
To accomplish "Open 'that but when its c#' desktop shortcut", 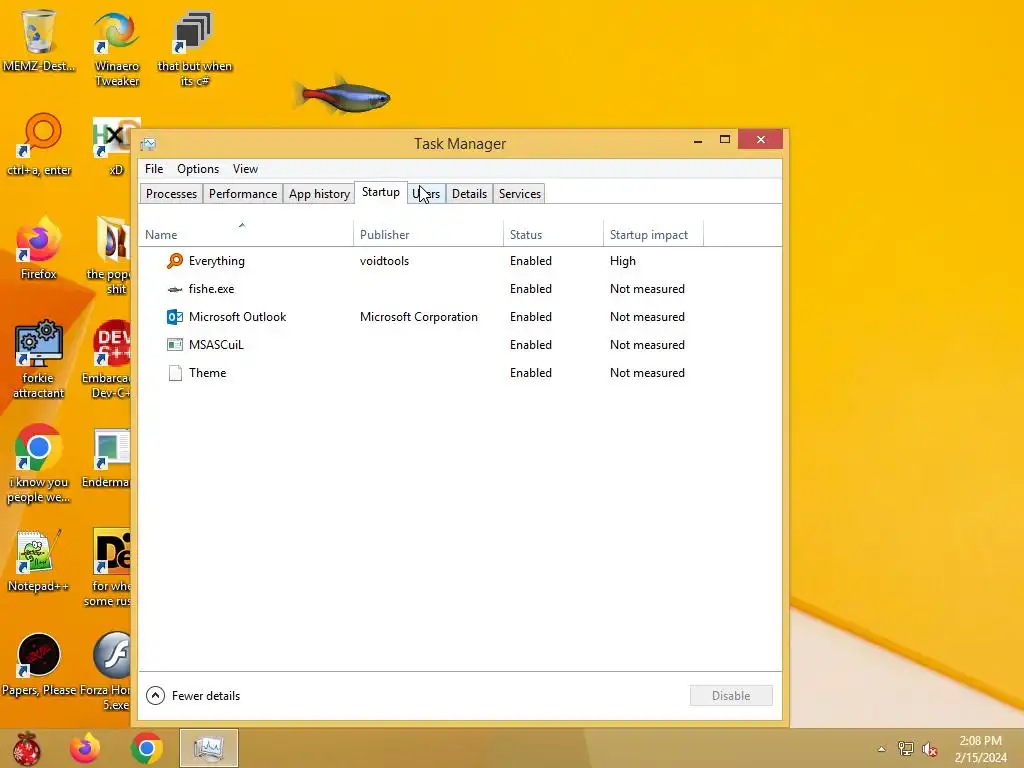I will [x=194, y=49].
